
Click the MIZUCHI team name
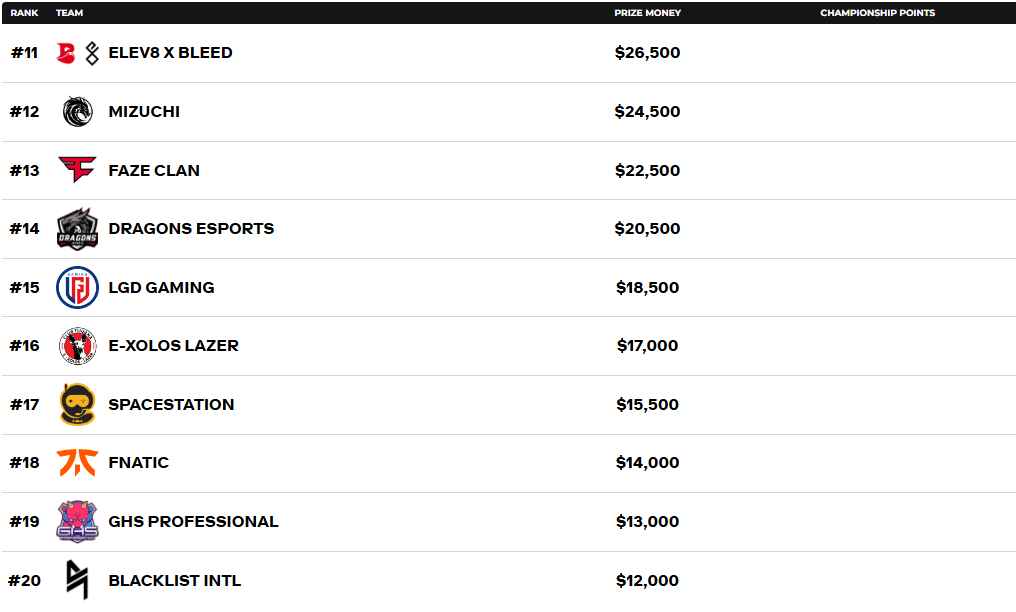144,112
